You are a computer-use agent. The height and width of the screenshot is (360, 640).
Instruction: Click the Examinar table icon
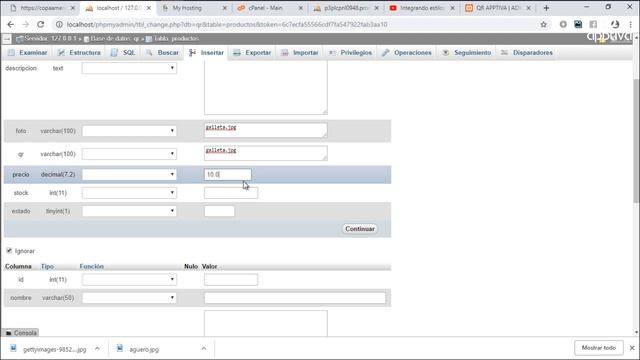point(11,53)
